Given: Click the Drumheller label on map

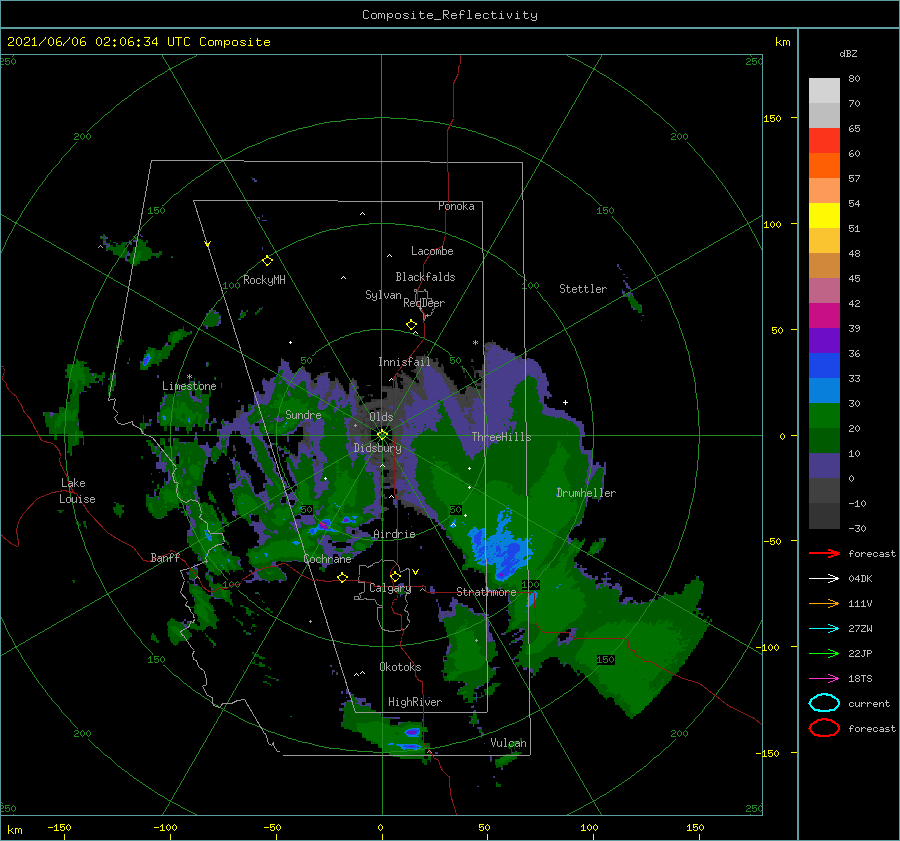Looking at the screenshot, I should tap(586, 493).
